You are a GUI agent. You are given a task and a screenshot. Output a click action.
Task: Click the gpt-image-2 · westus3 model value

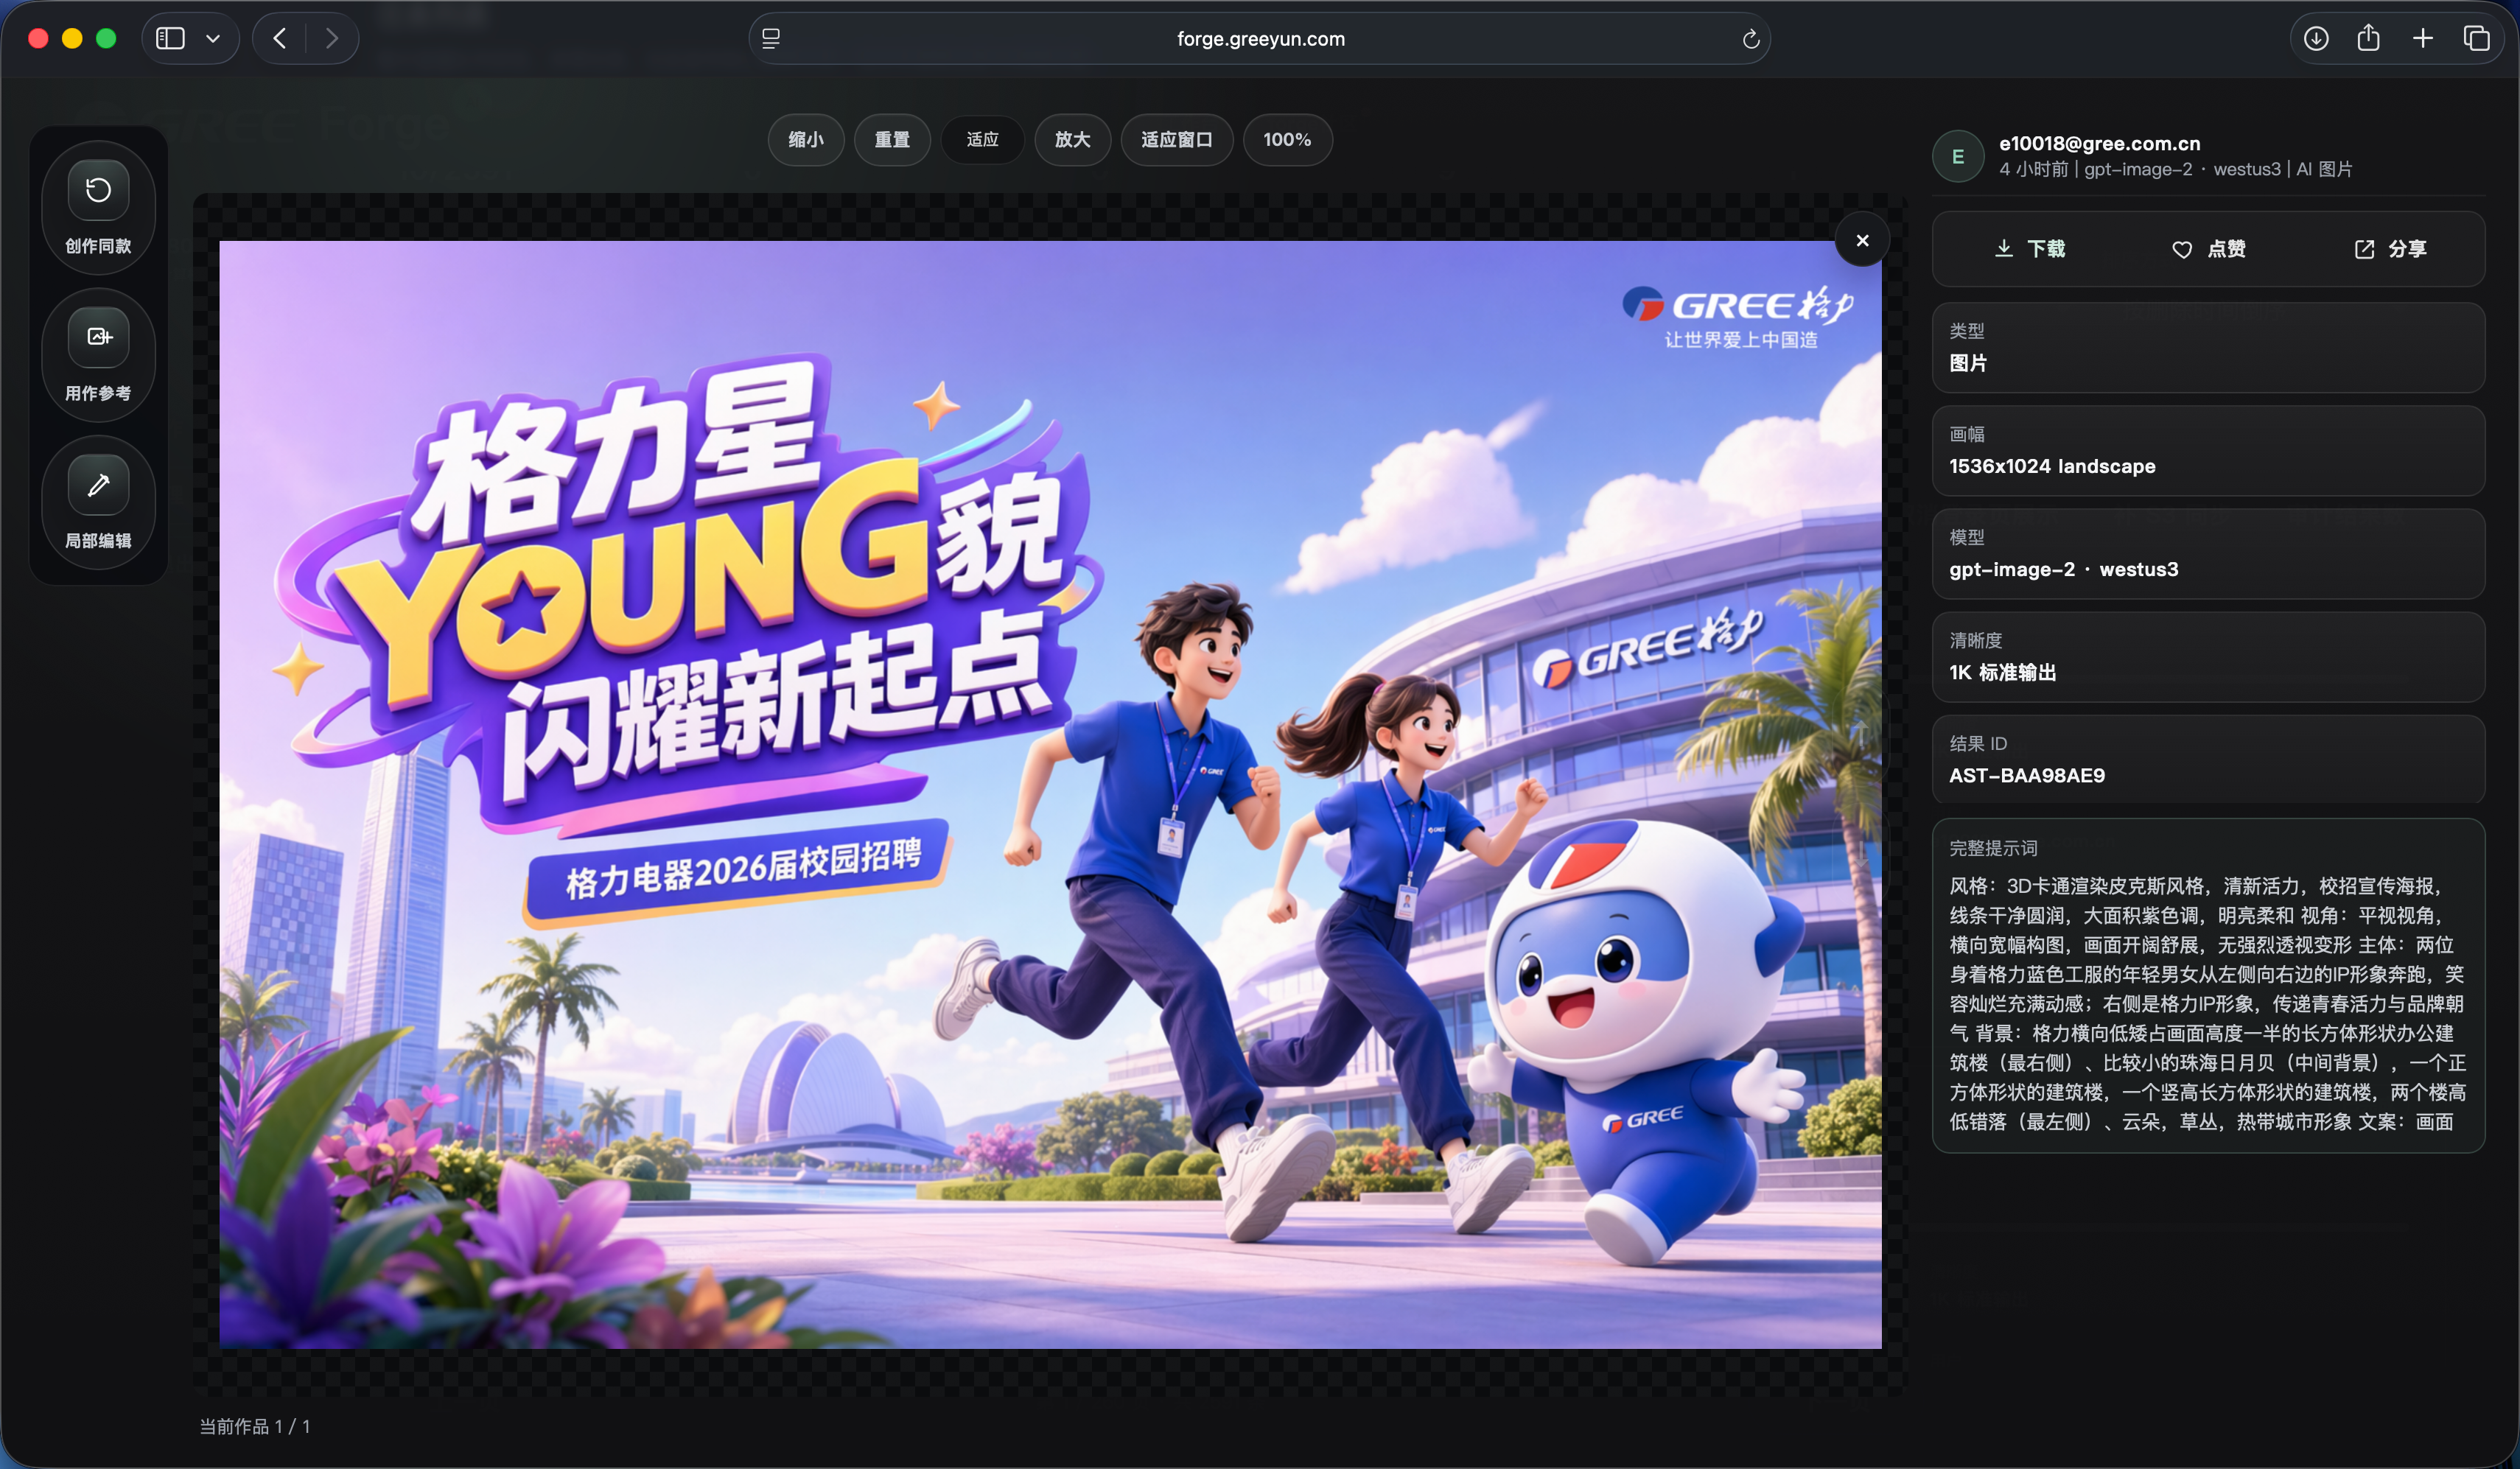(x=2063, y=570)
